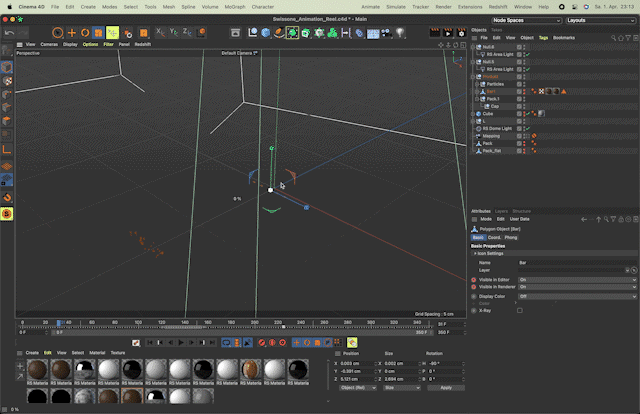This screenshot has height=414, width=640.
Task: Open Material Manager Create menu
Action: (32, 353)
